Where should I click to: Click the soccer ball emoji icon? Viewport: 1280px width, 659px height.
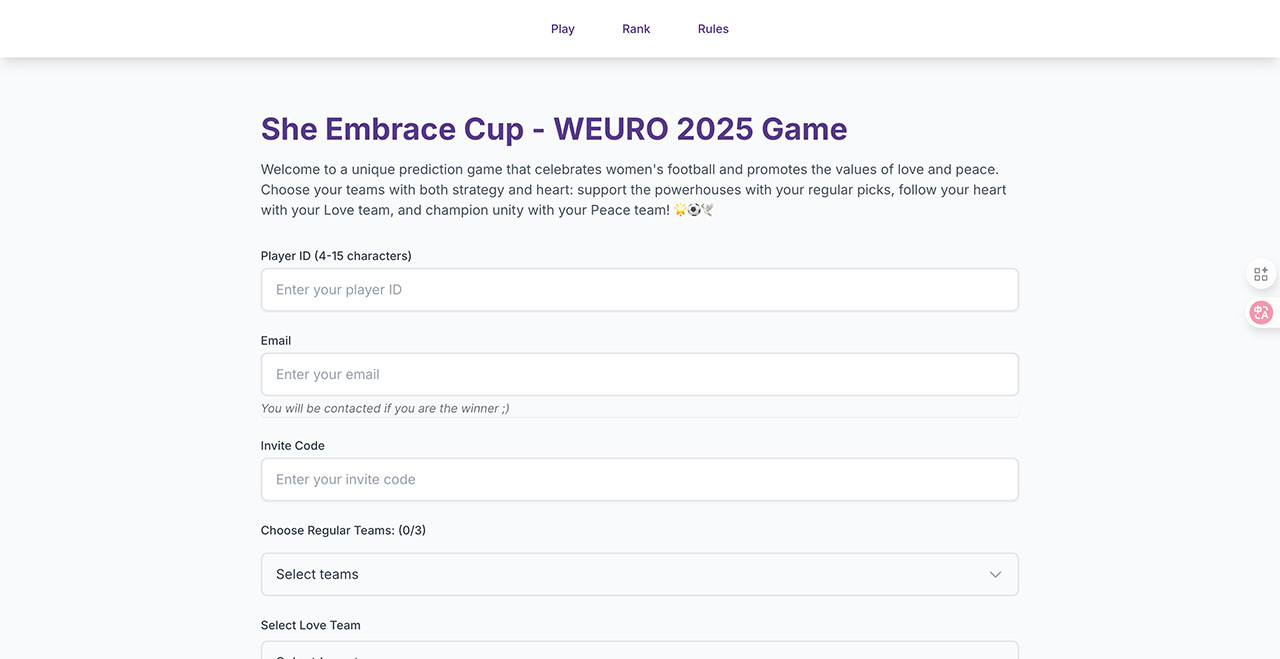(694, 211)
